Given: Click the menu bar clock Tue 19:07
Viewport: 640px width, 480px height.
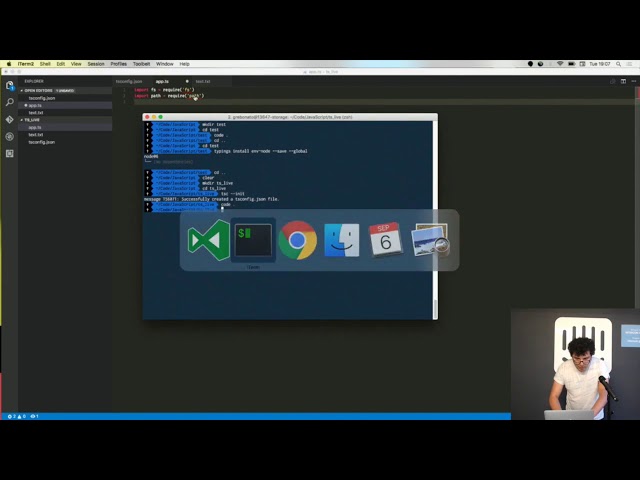Looking at the screenshot, I should coord(600,64).
